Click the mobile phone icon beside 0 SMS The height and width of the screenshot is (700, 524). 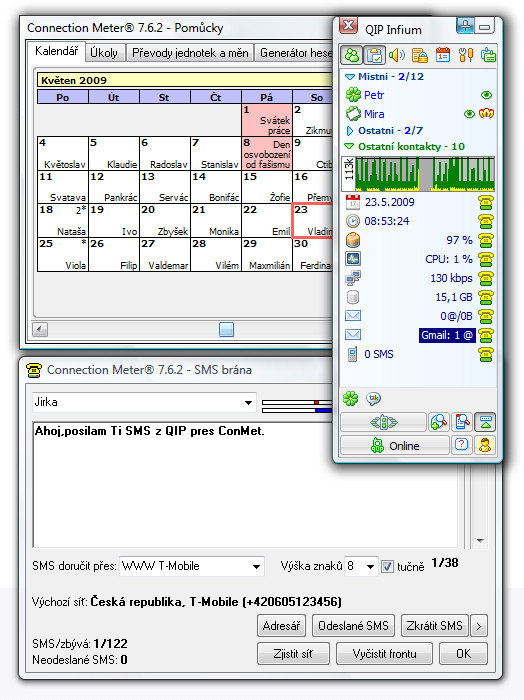352,354
